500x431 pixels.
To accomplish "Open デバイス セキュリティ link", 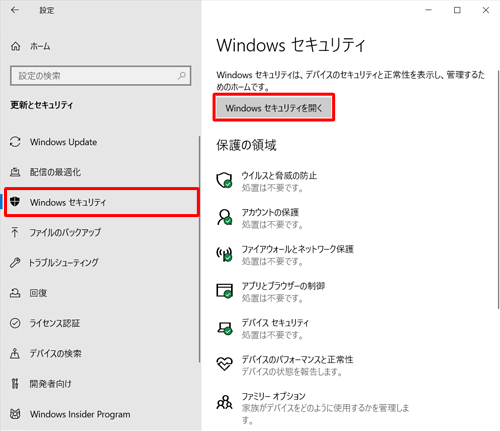I will pos(275,322).
